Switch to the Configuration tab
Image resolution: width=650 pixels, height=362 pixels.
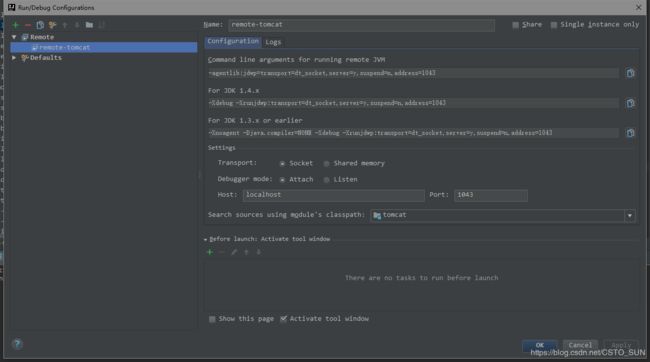coord(233,41)
